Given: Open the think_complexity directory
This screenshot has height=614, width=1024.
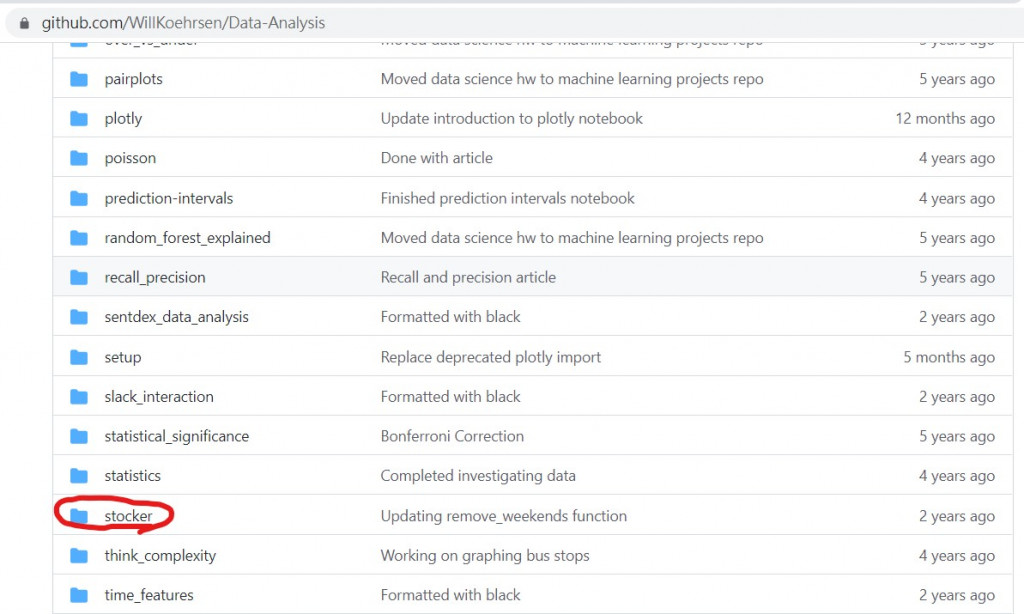Looking at the screenshot, I should [x=160, y=555].
